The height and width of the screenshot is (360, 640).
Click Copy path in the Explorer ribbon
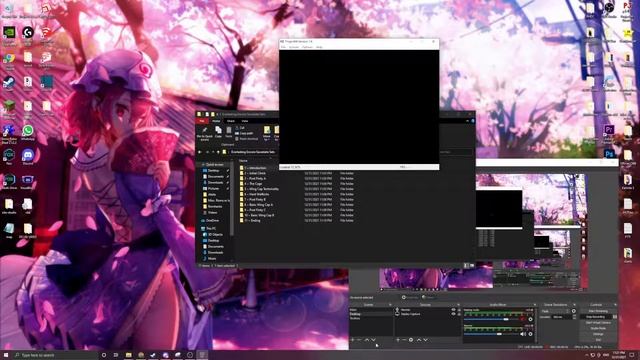(244, 133)
